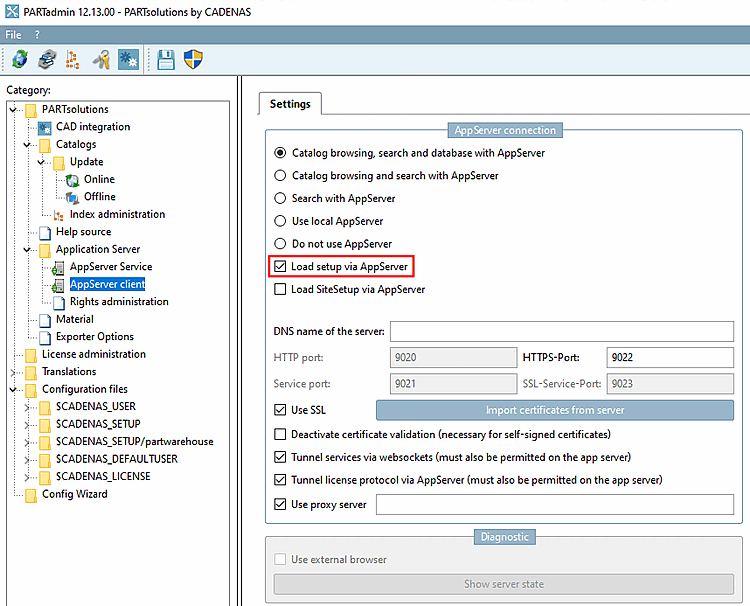
Task: Click the AppServer Service icon in tree
Action: (x=58, y=267)
